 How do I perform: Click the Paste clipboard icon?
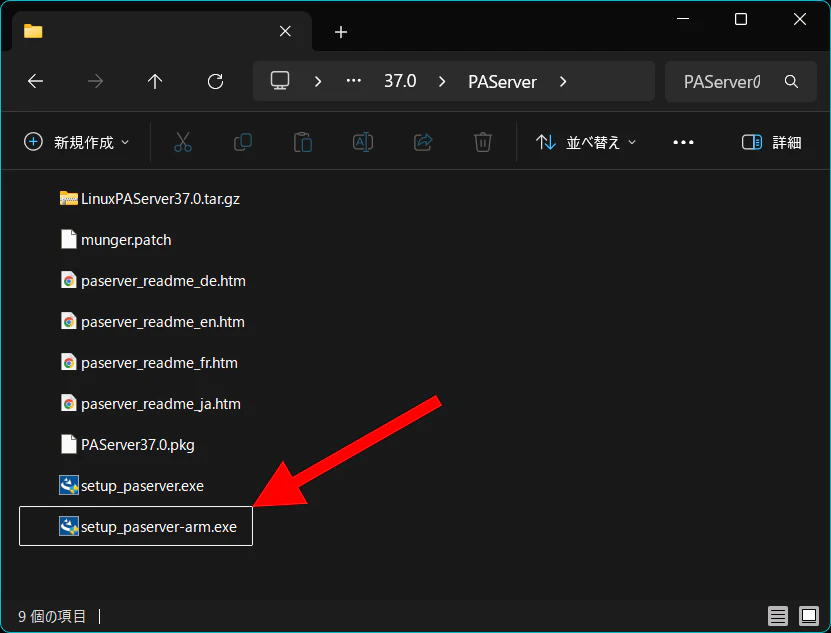[x=303, y=142]
